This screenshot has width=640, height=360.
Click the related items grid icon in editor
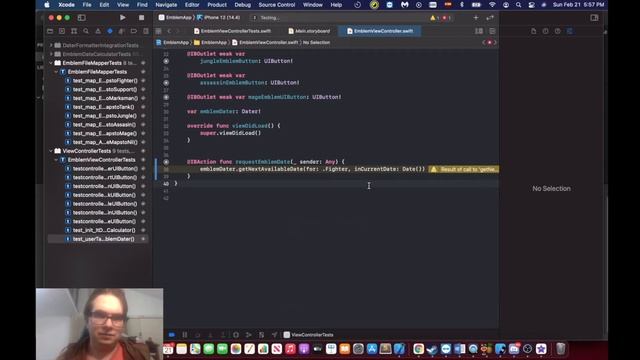158,31
